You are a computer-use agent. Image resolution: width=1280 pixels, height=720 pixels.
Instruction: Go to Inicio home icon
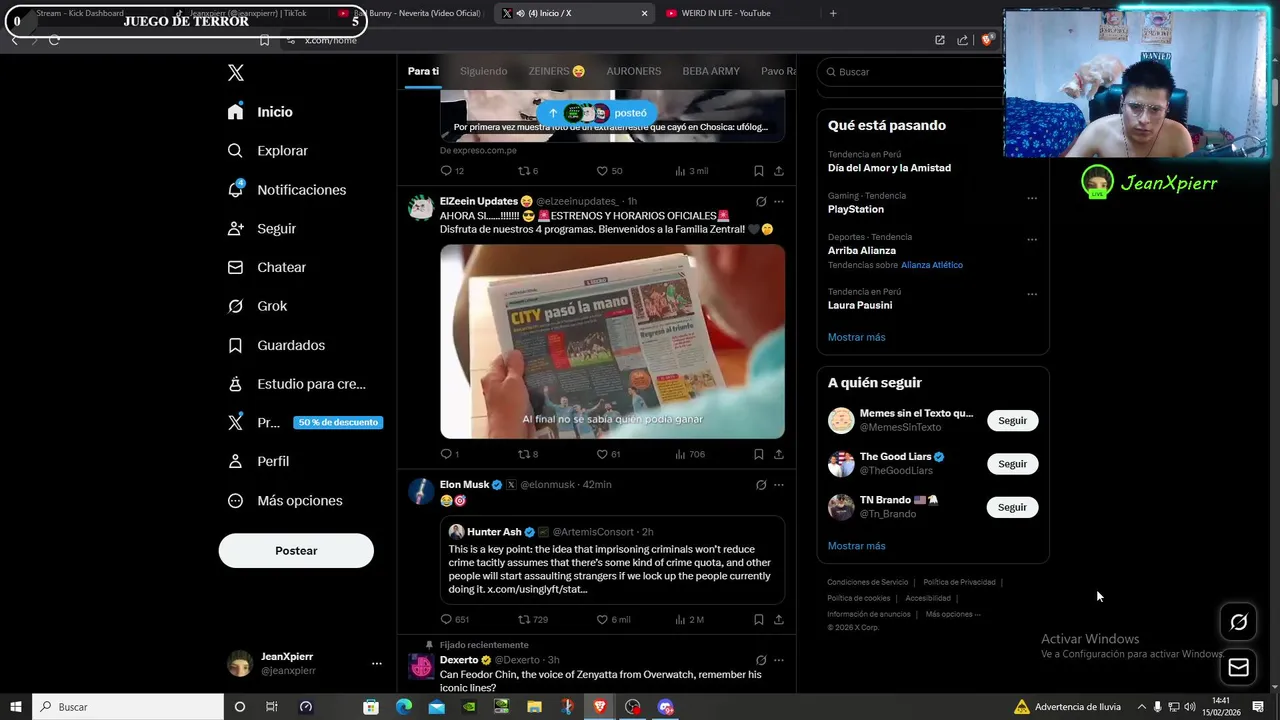pos(235,112)
